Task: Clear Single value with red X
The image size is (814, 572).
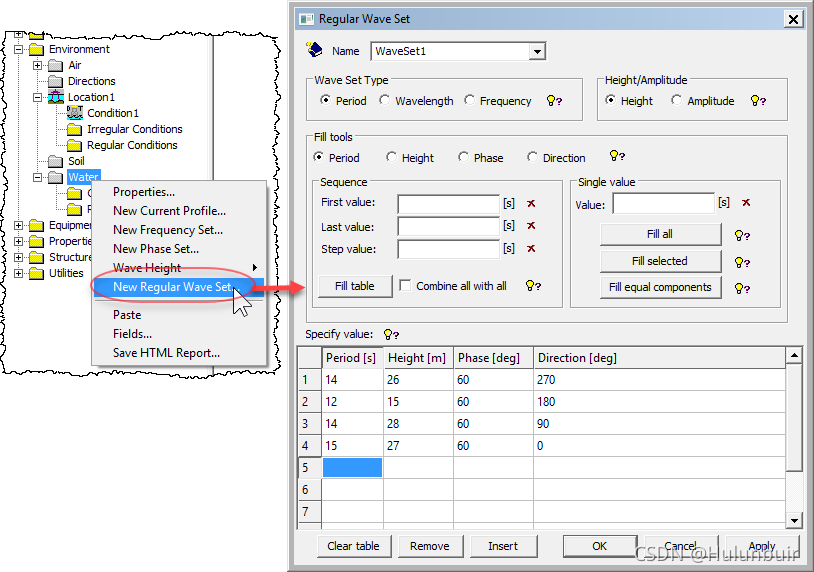Action: (x=746, y=202)
